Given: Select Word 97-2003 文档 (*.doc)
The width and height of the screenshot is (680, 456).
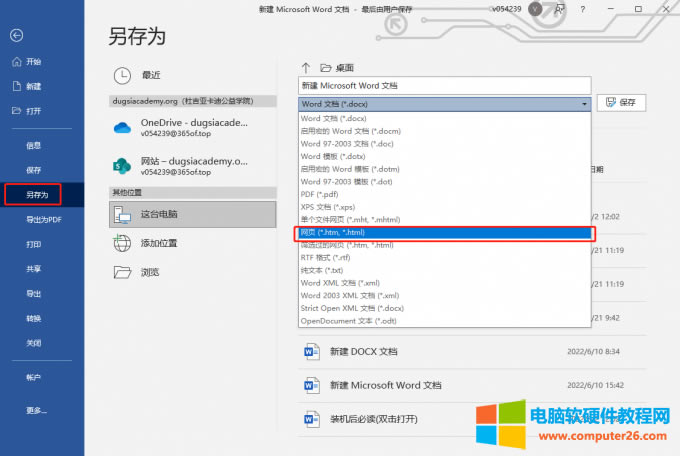Looking at the screenshot, I should click(445, 144).
